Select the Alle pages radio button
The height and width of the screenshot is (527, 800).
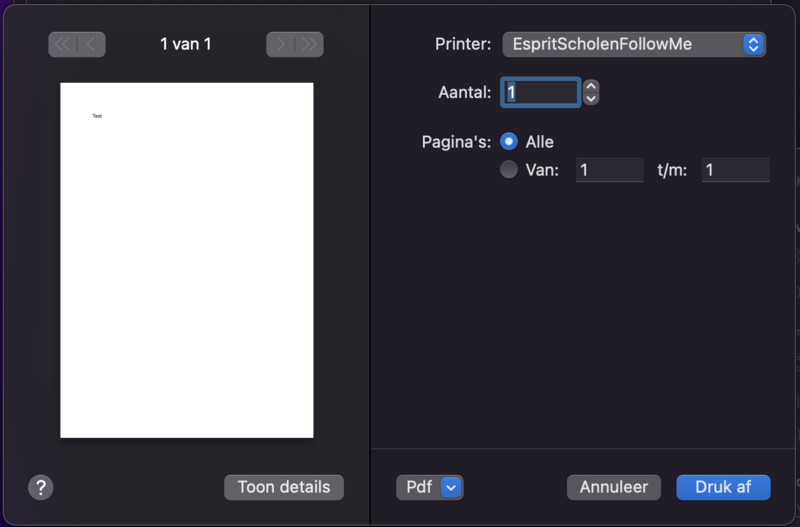[x=509, y=142]
